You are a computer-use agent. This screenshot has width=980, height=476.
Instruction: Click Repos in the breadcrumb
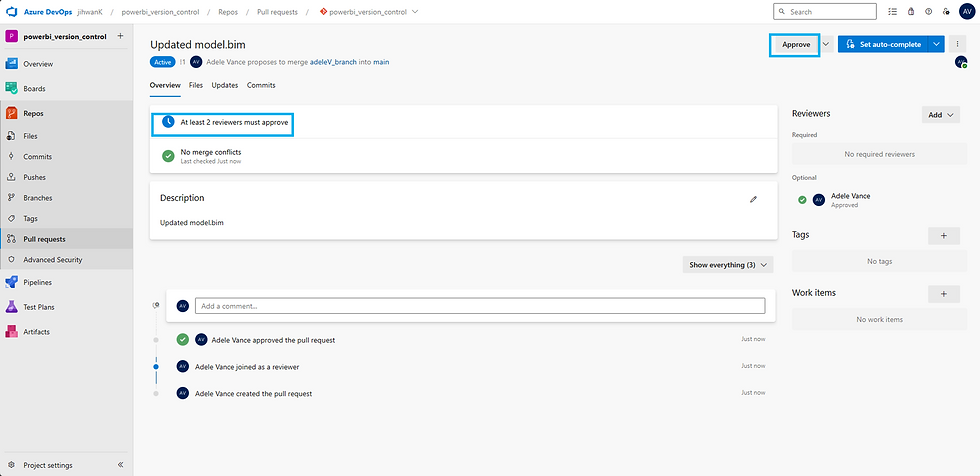(x=228, y=12)
